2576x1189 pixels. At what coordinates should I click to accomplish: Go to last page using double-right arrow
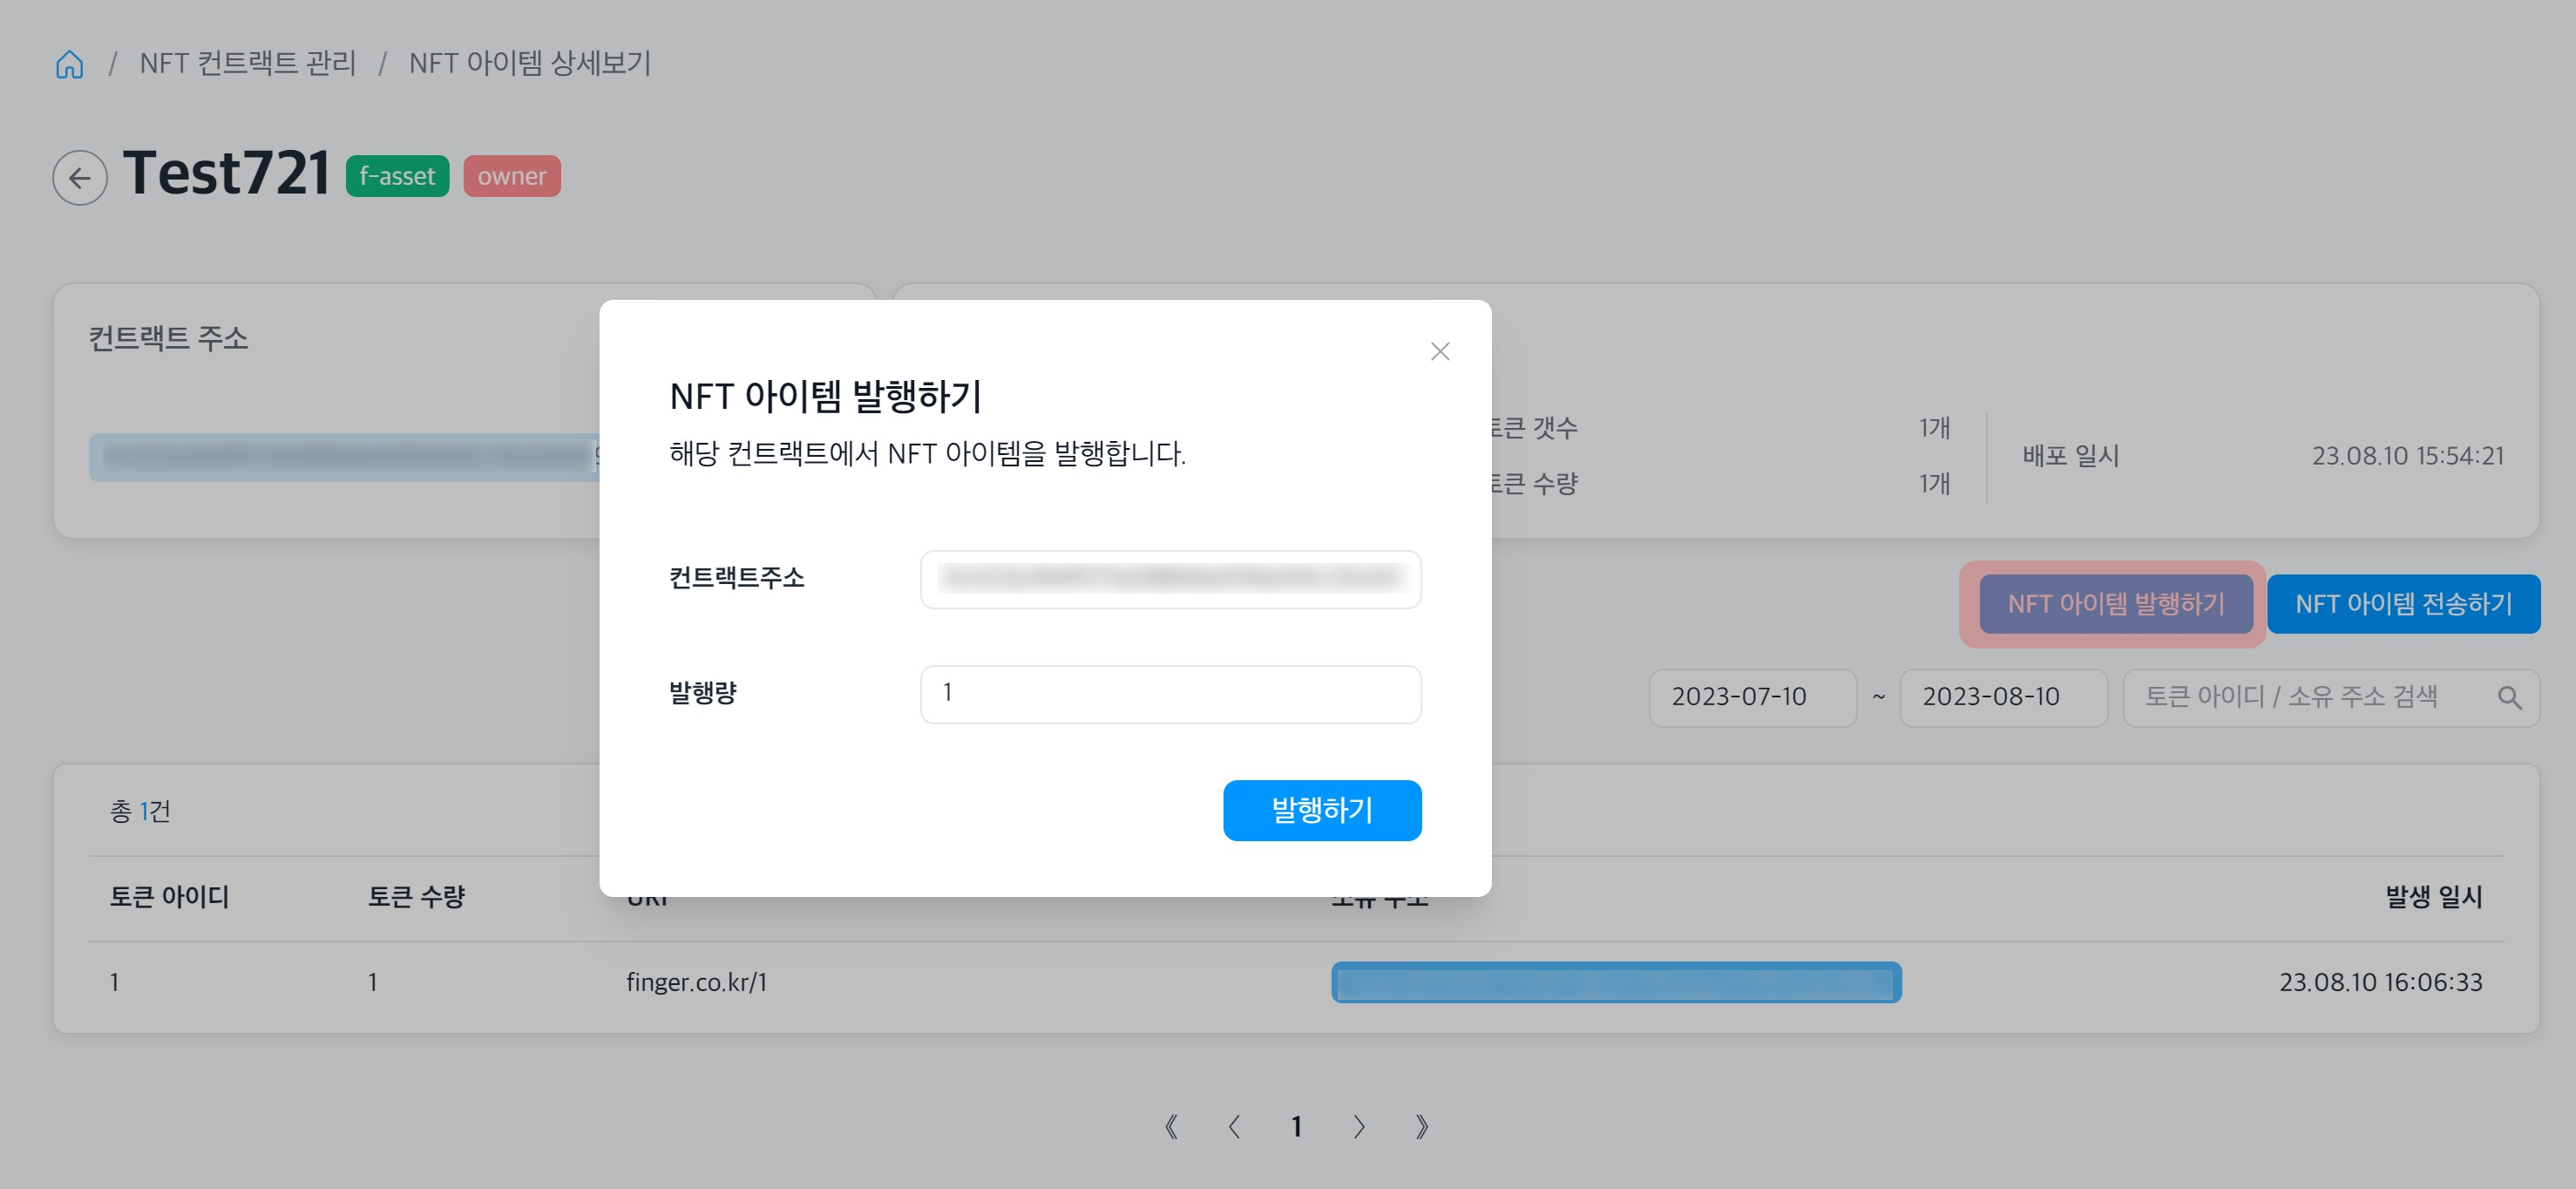[1421, 1127]
